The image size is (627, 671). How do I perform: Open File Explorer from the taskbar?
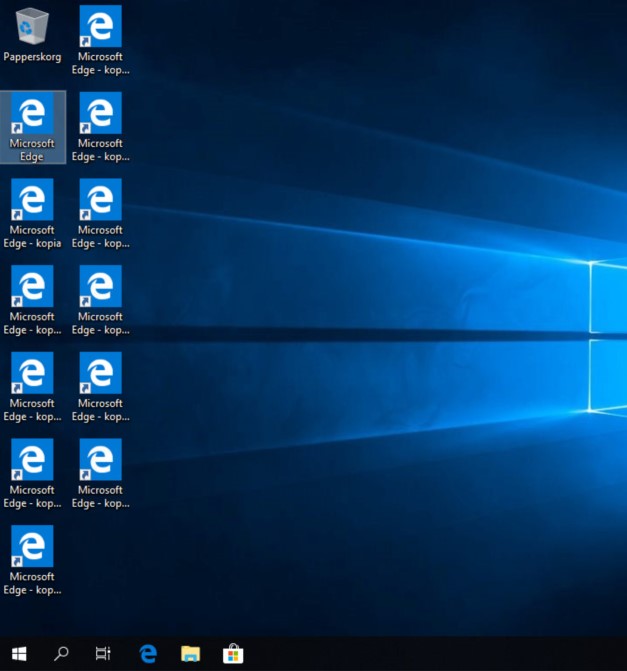click(x=190, y=653)
